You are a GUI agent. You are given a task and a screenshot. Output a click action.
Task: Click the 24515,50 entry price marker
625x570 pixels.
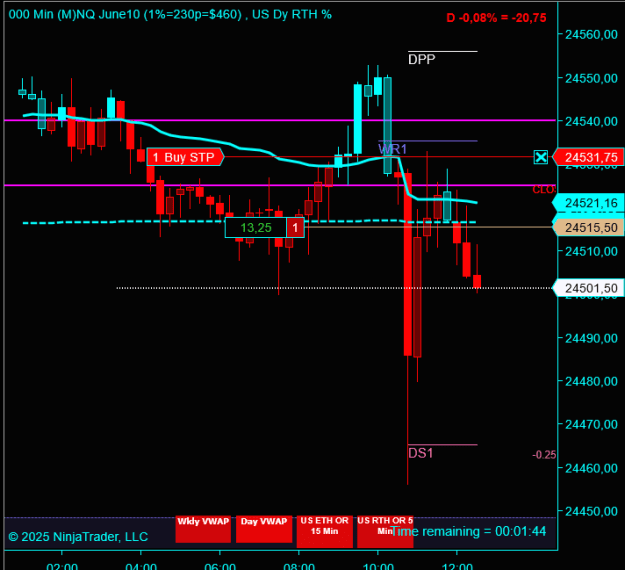point(588,228)
